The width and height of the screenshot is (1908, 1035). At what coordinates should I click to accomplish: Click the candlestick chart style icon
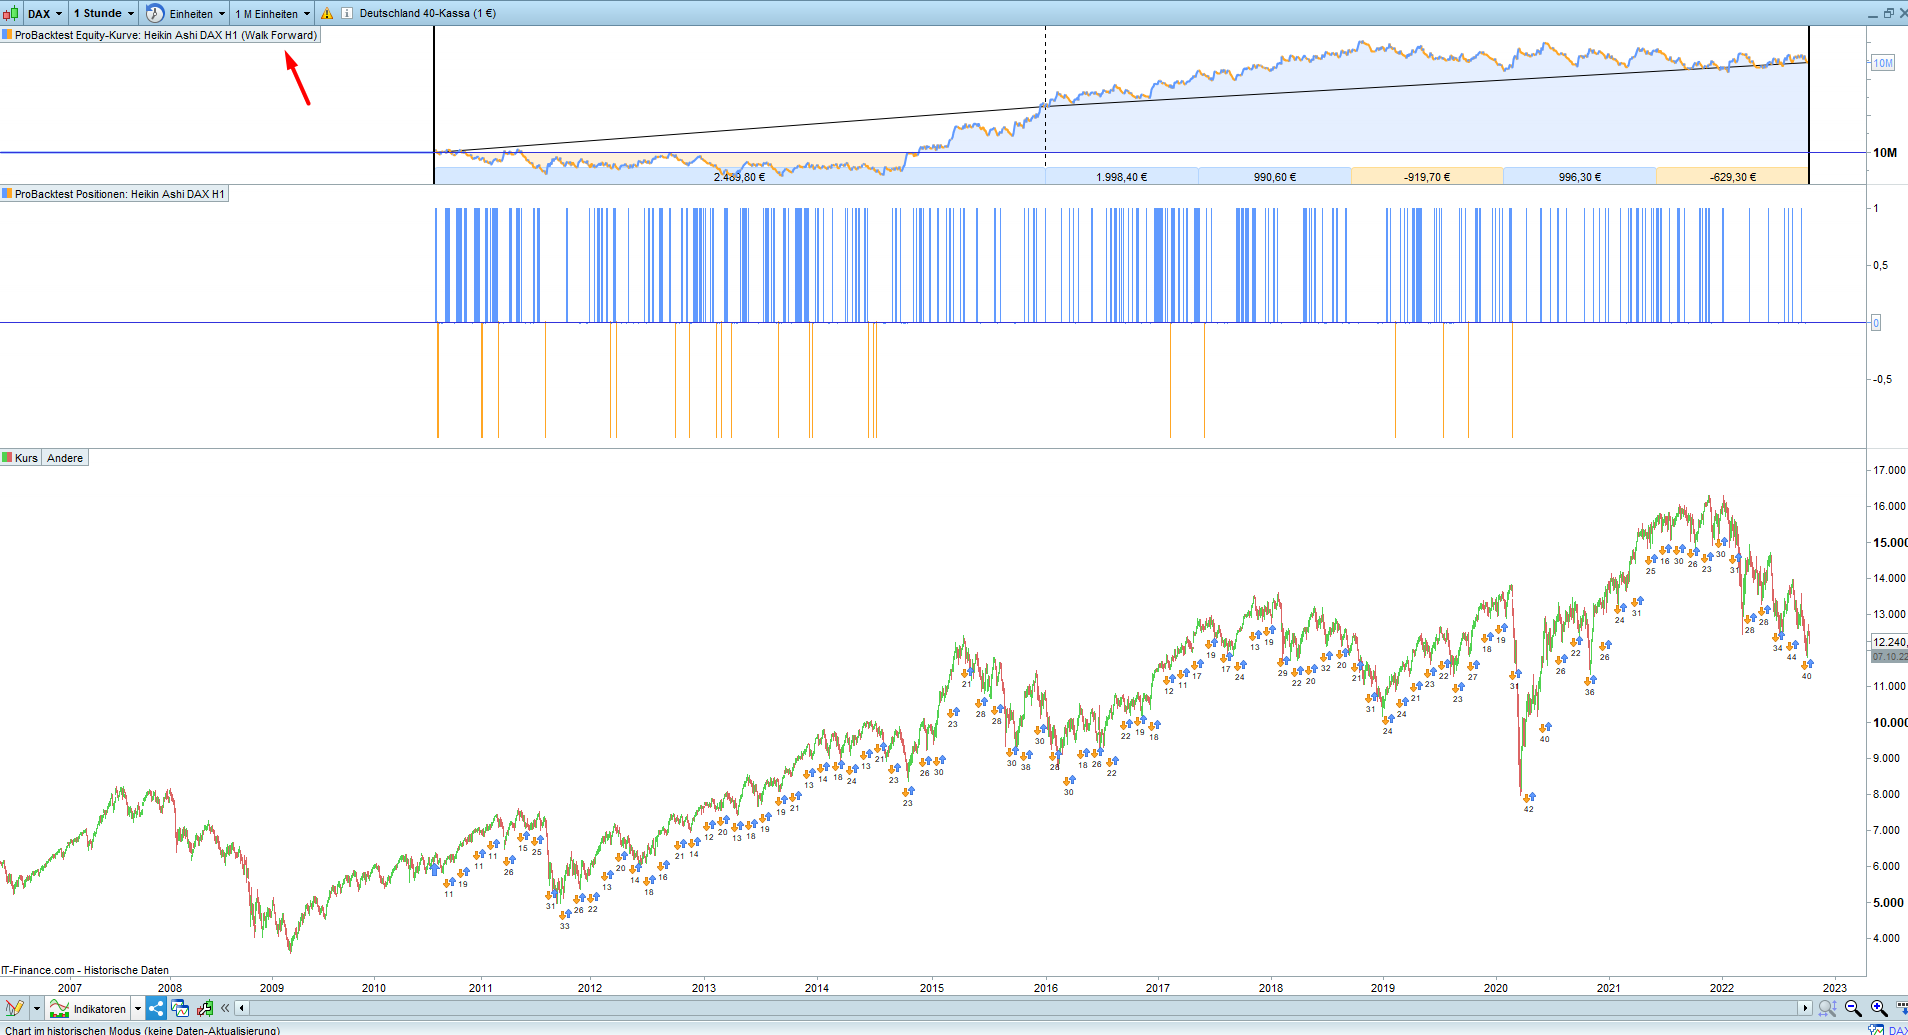click(x=10, y=14)
